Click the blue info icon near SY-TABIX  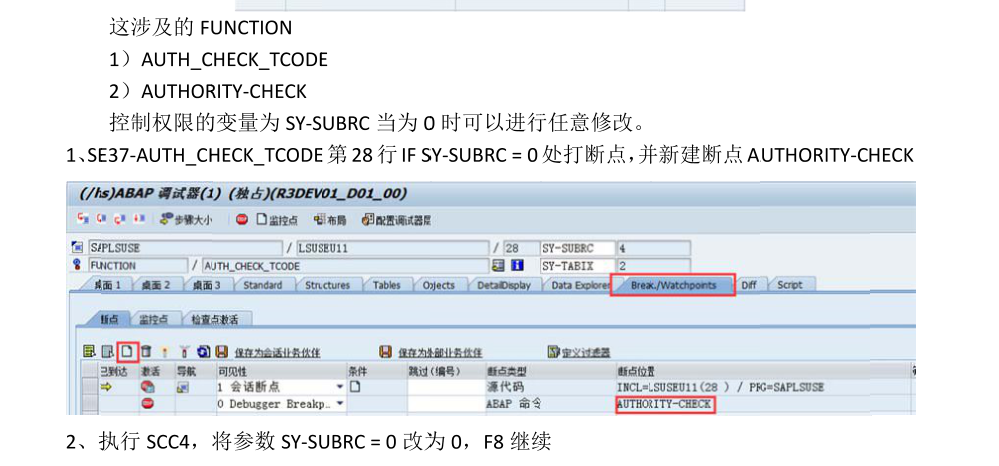tap(517, 265)
